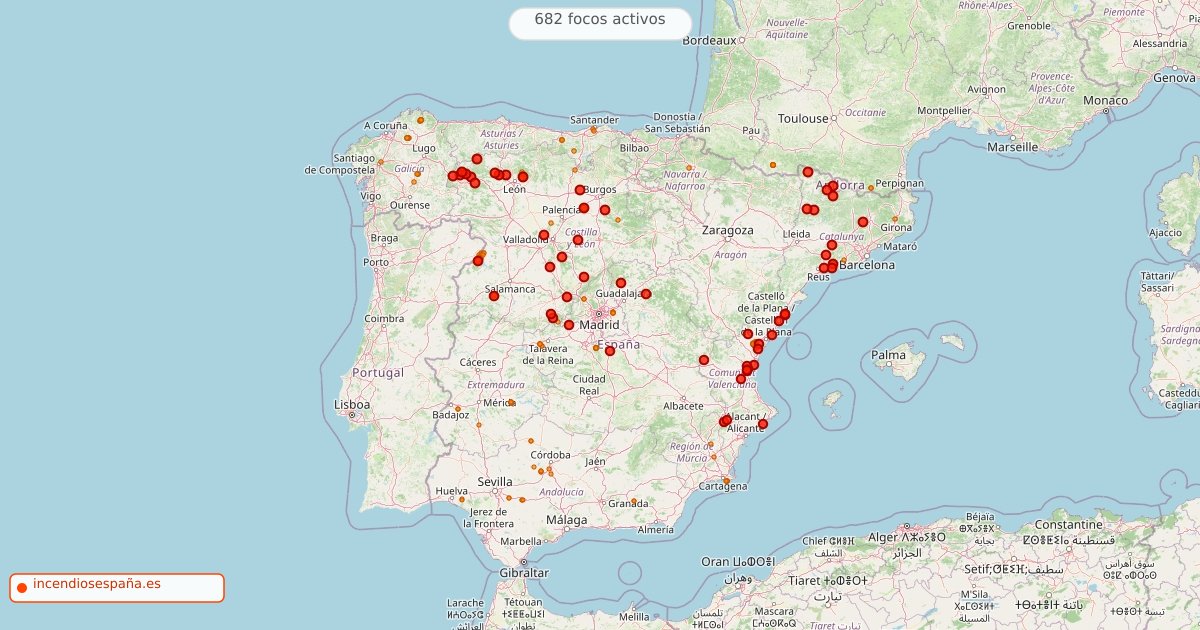This screenshot has width=1200, height=630.
Task: Select the red marker just southwest of Madrid label
Action: coord(569,325)
